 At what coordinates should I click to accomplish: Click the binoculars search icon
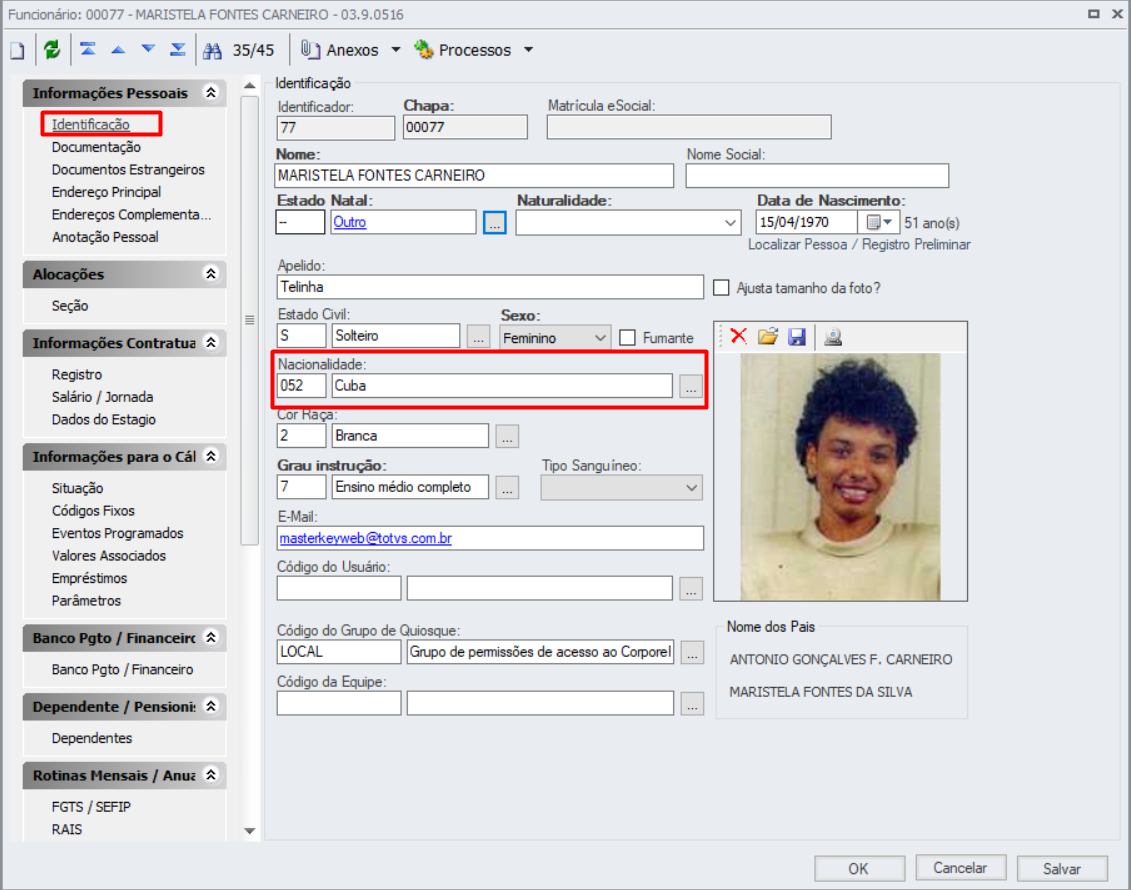tap(212, 50)
